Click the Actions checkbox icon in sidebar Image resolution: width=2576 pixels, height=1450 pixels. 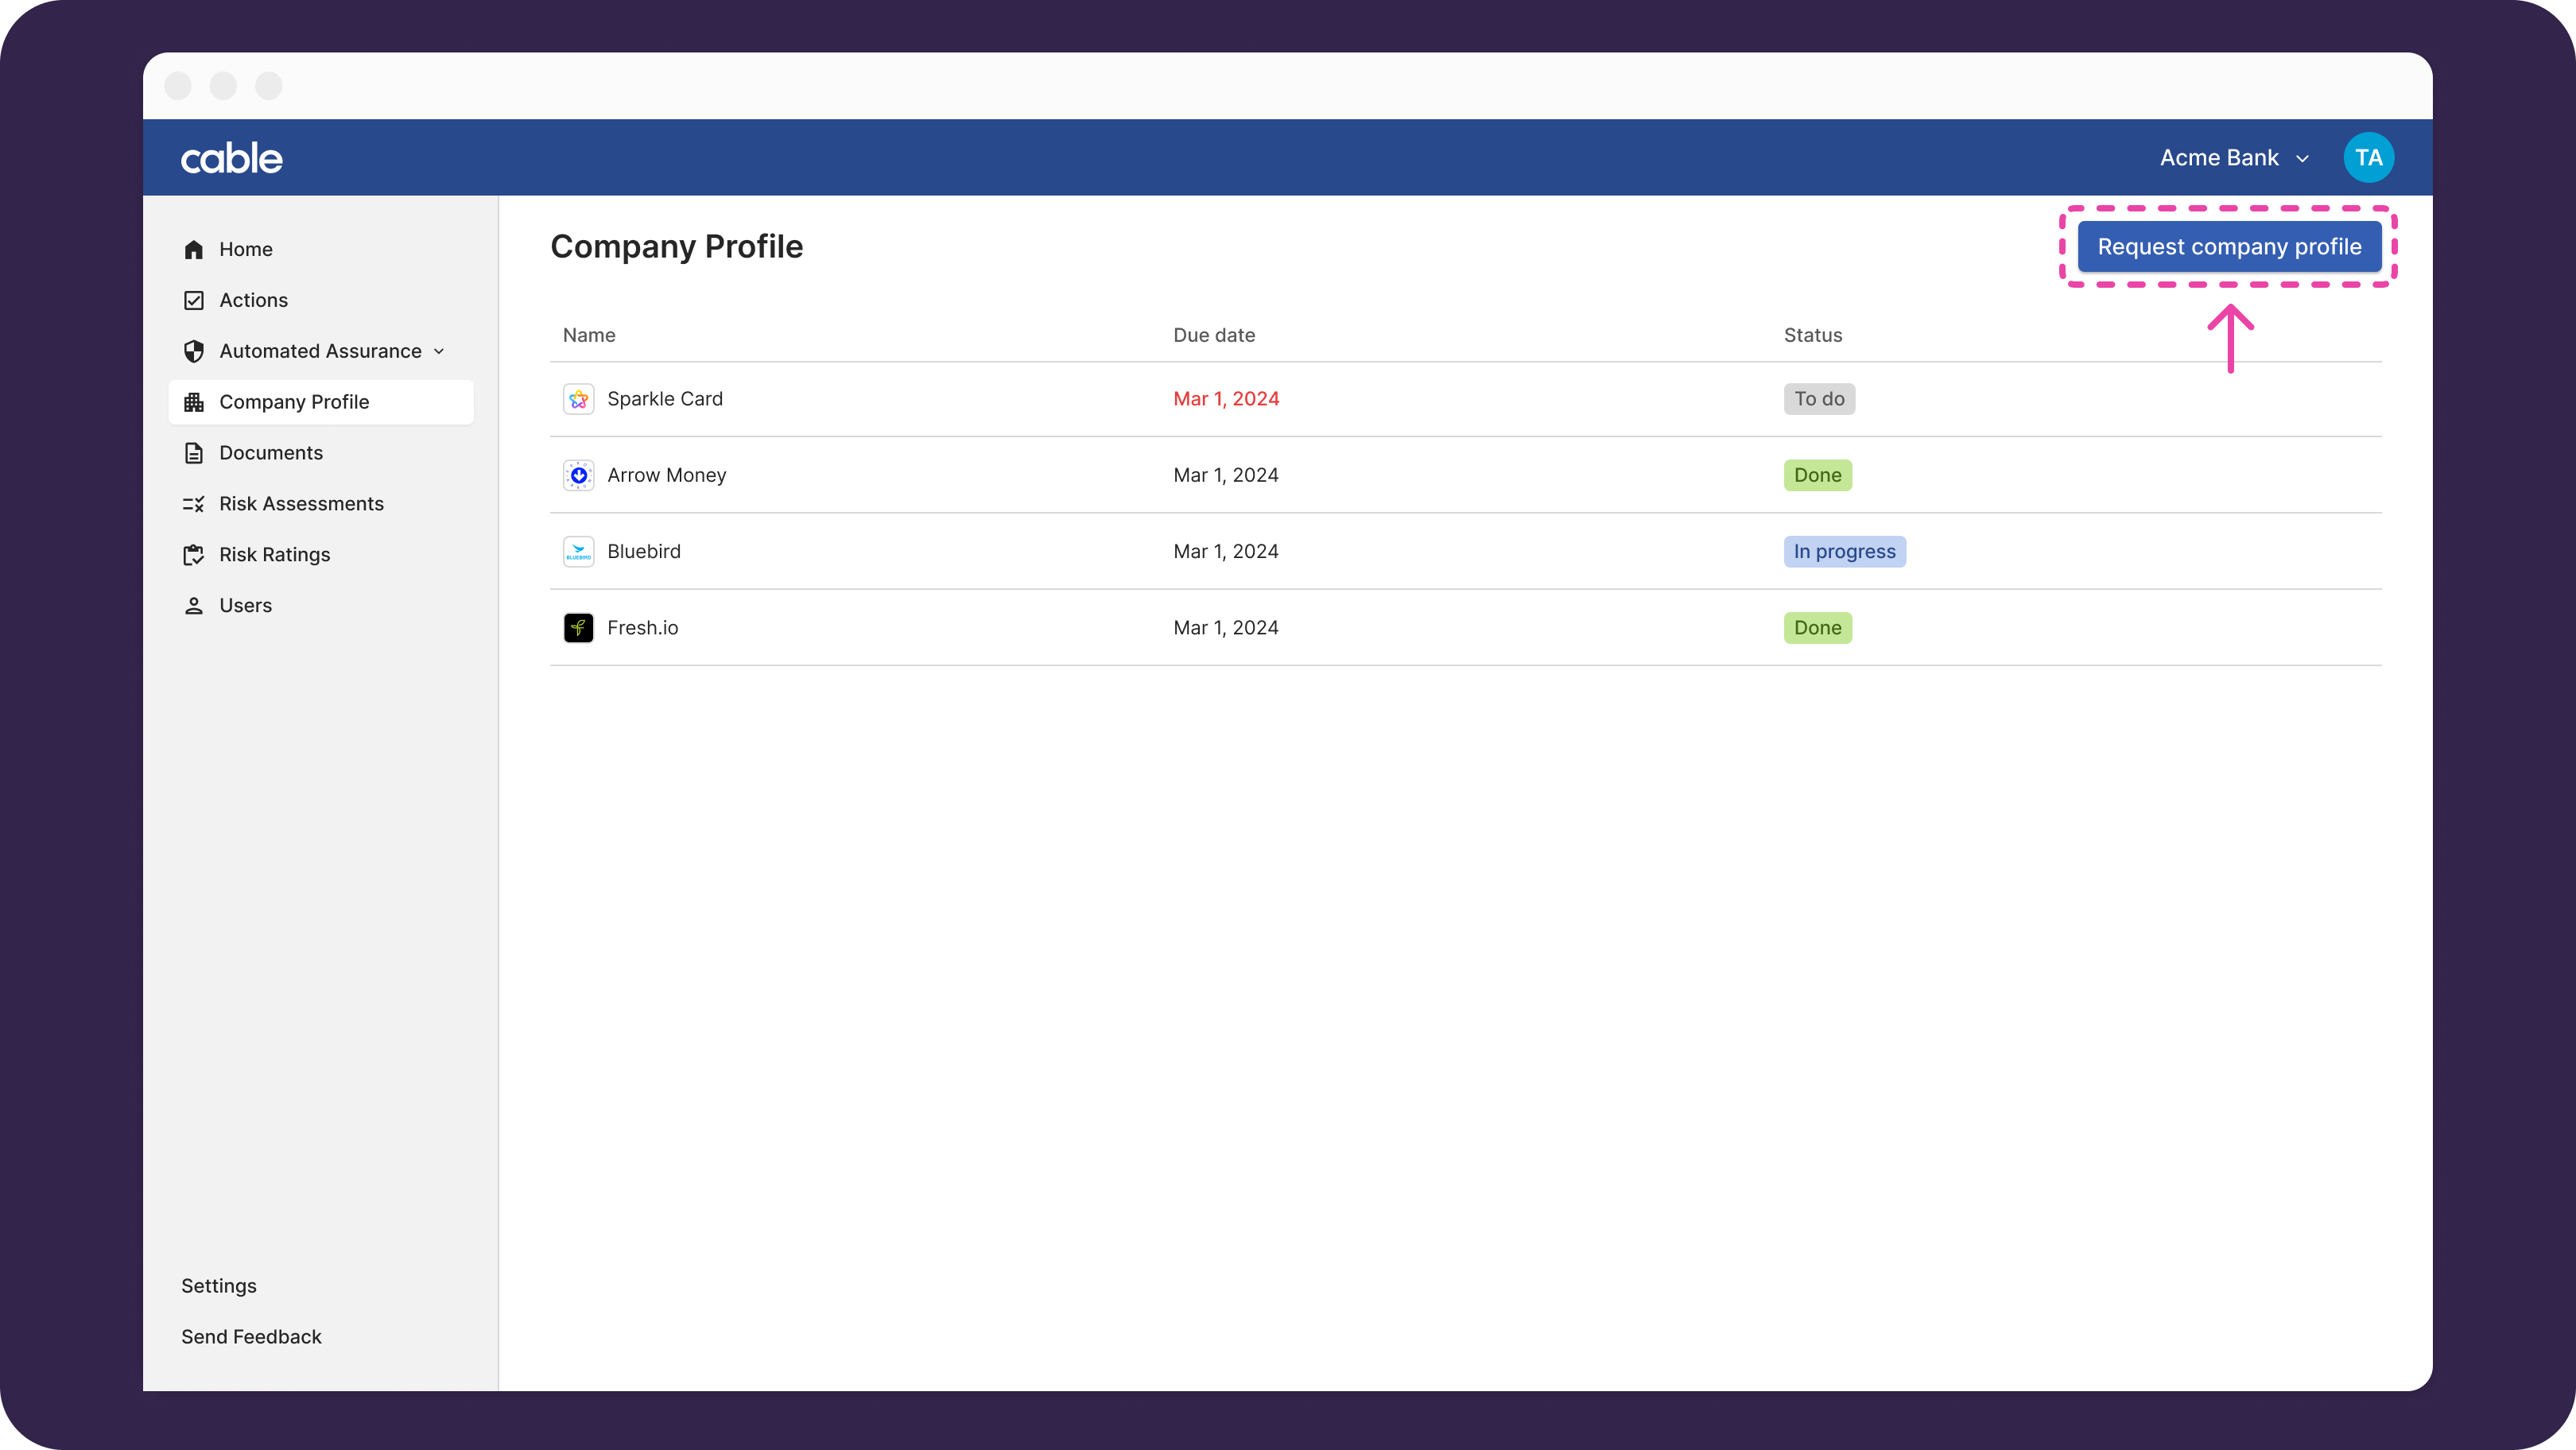click(x=194, y=300)
